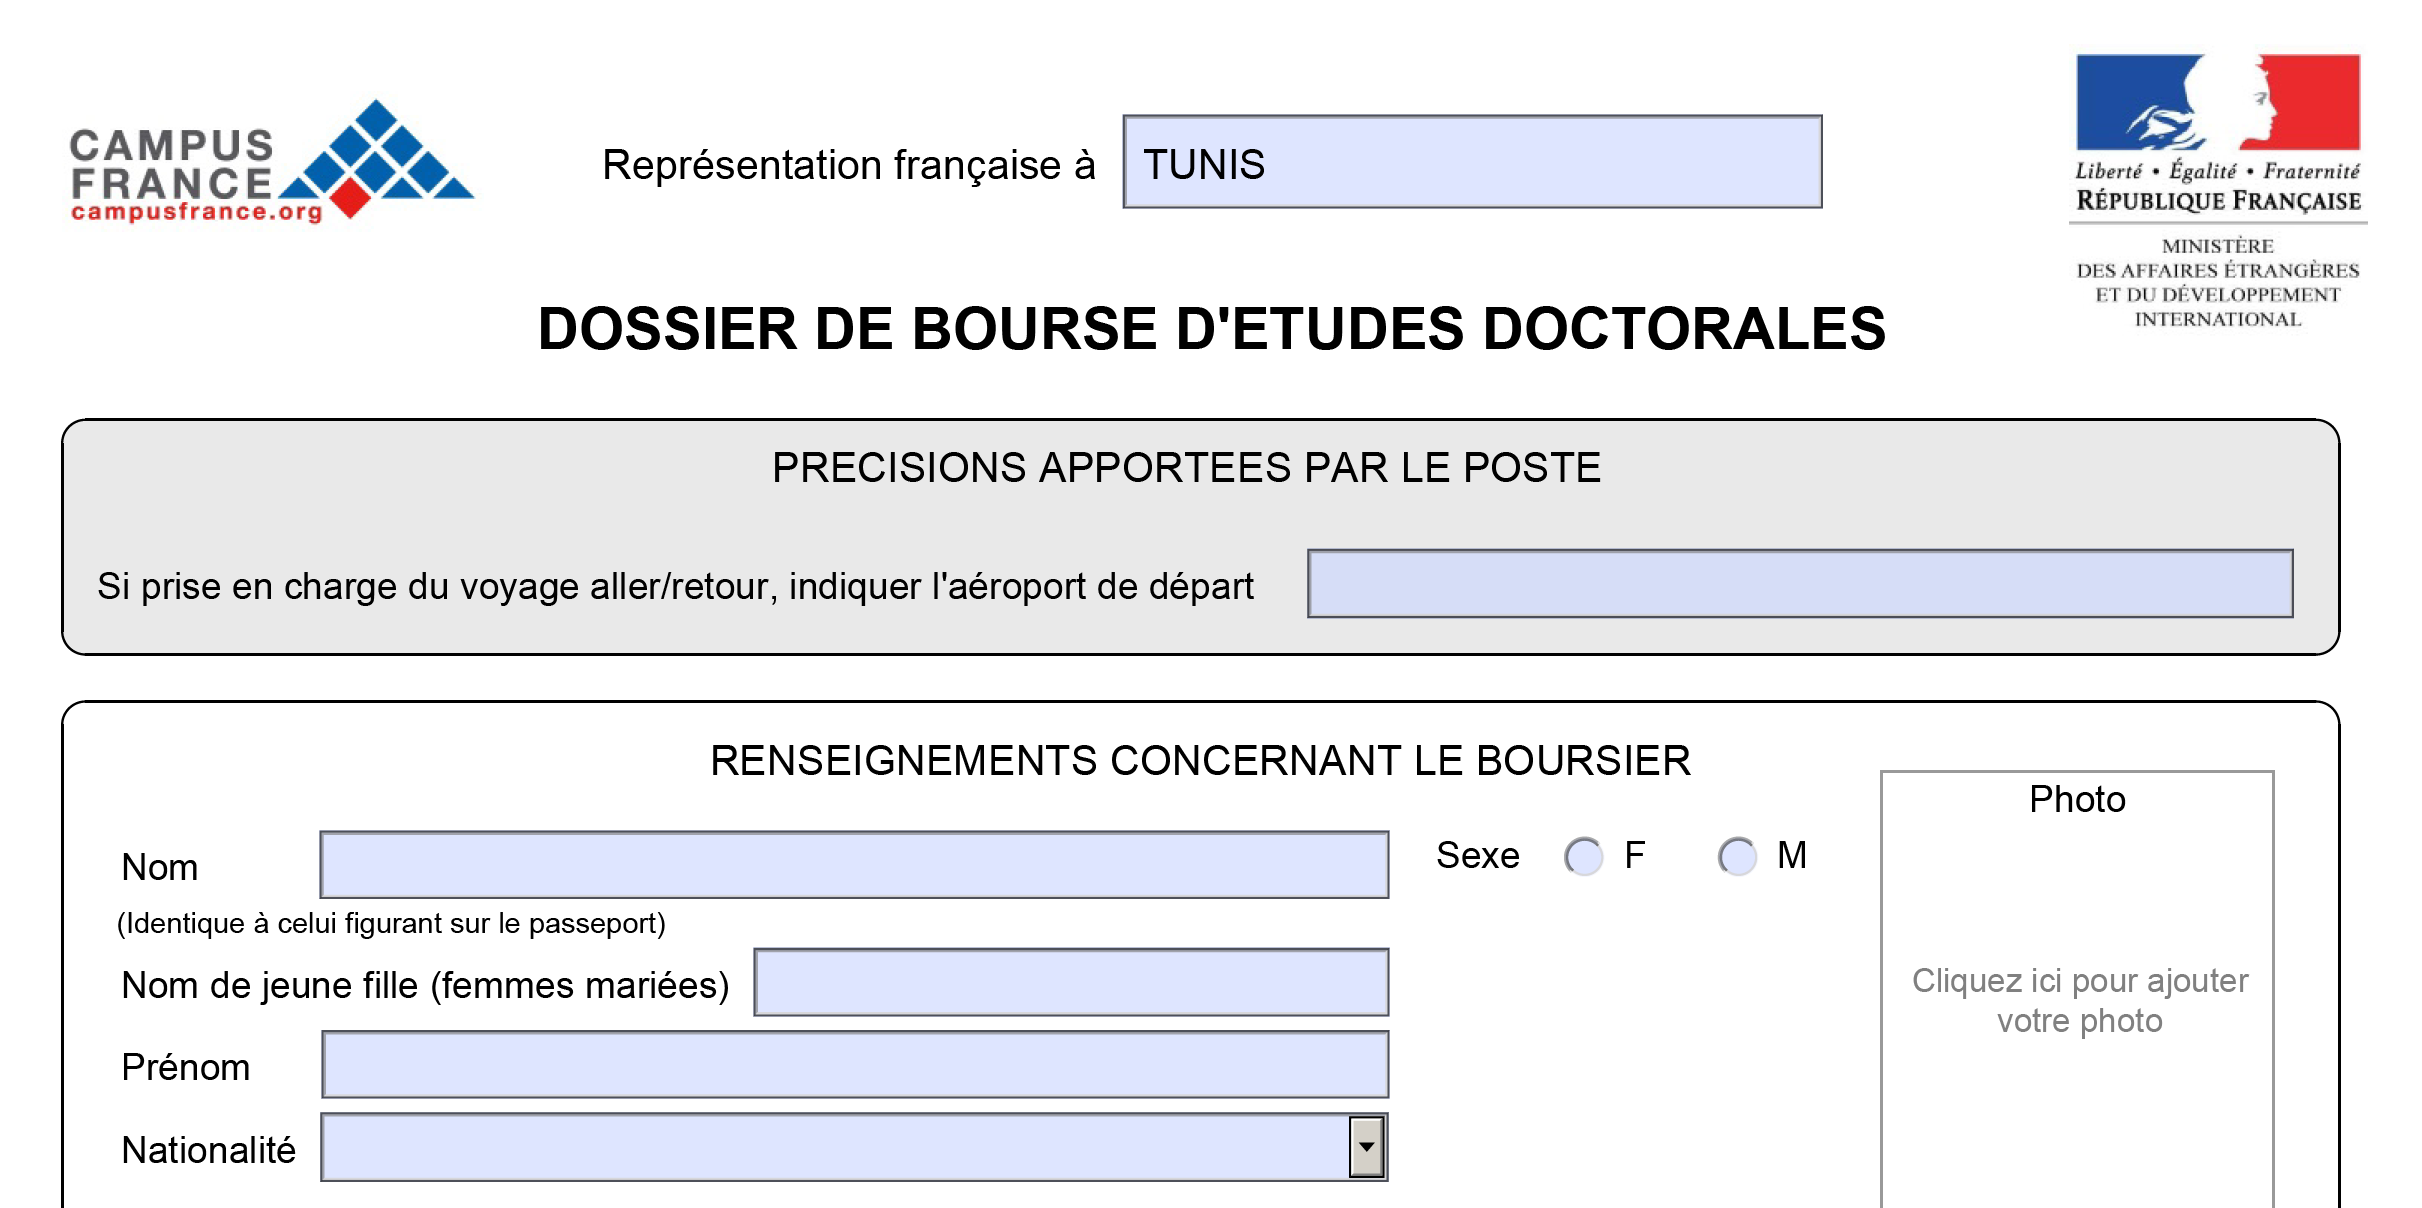Open the Nationalité combo box

(834, 1148)
